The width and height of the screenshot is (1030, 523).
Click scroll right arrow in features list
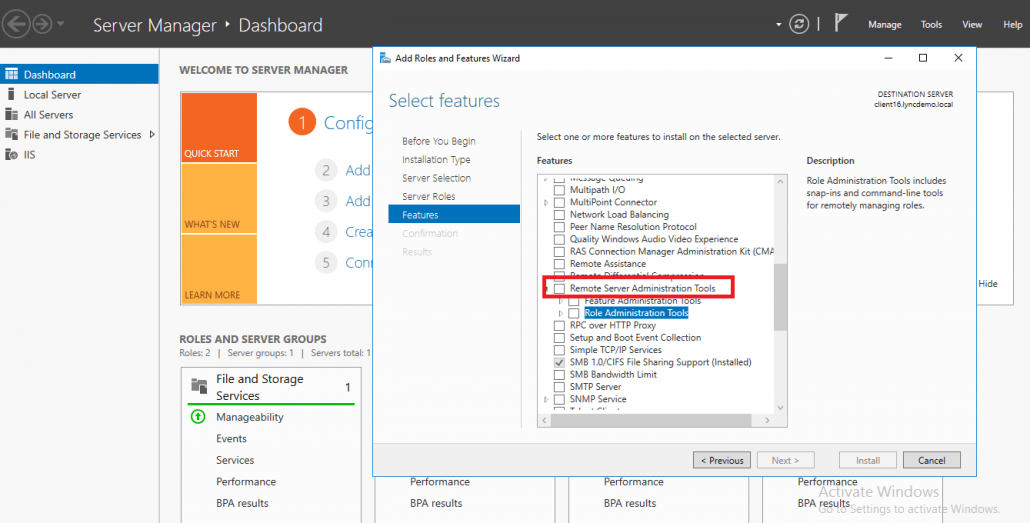pos(767,420)
